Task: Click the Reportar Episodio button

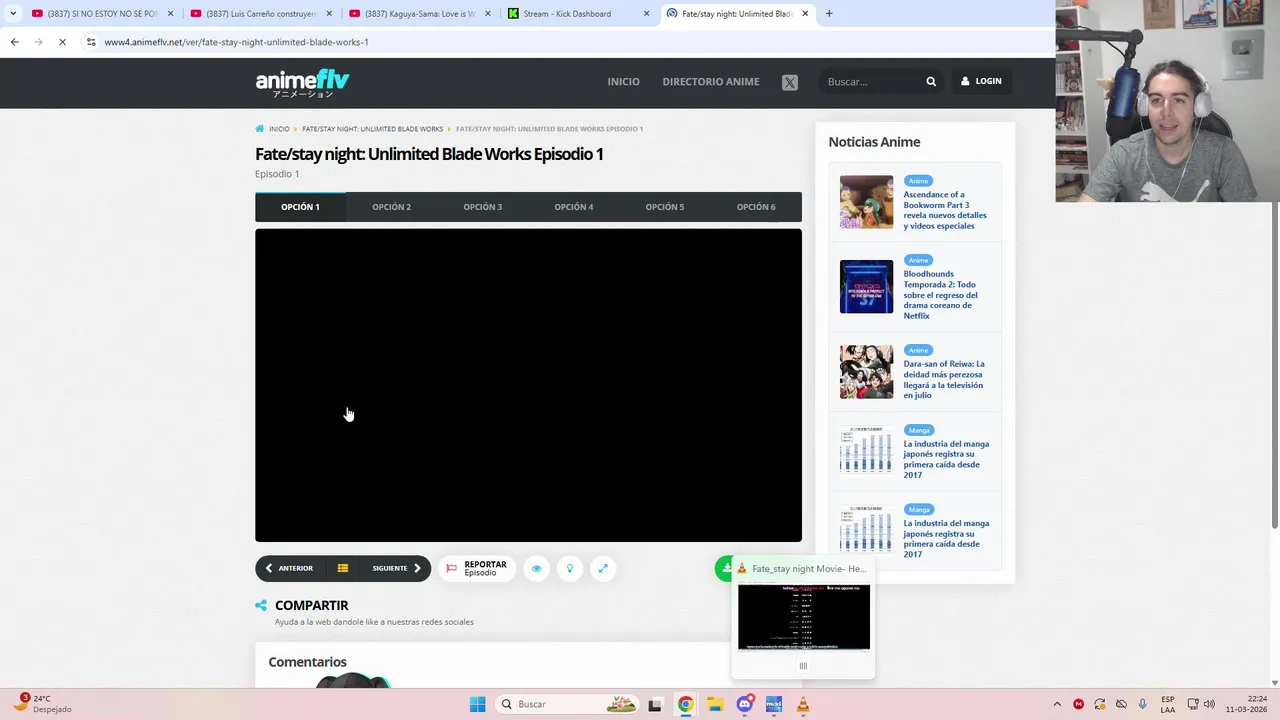Action: pyautogui.click(x=477, y=568)
